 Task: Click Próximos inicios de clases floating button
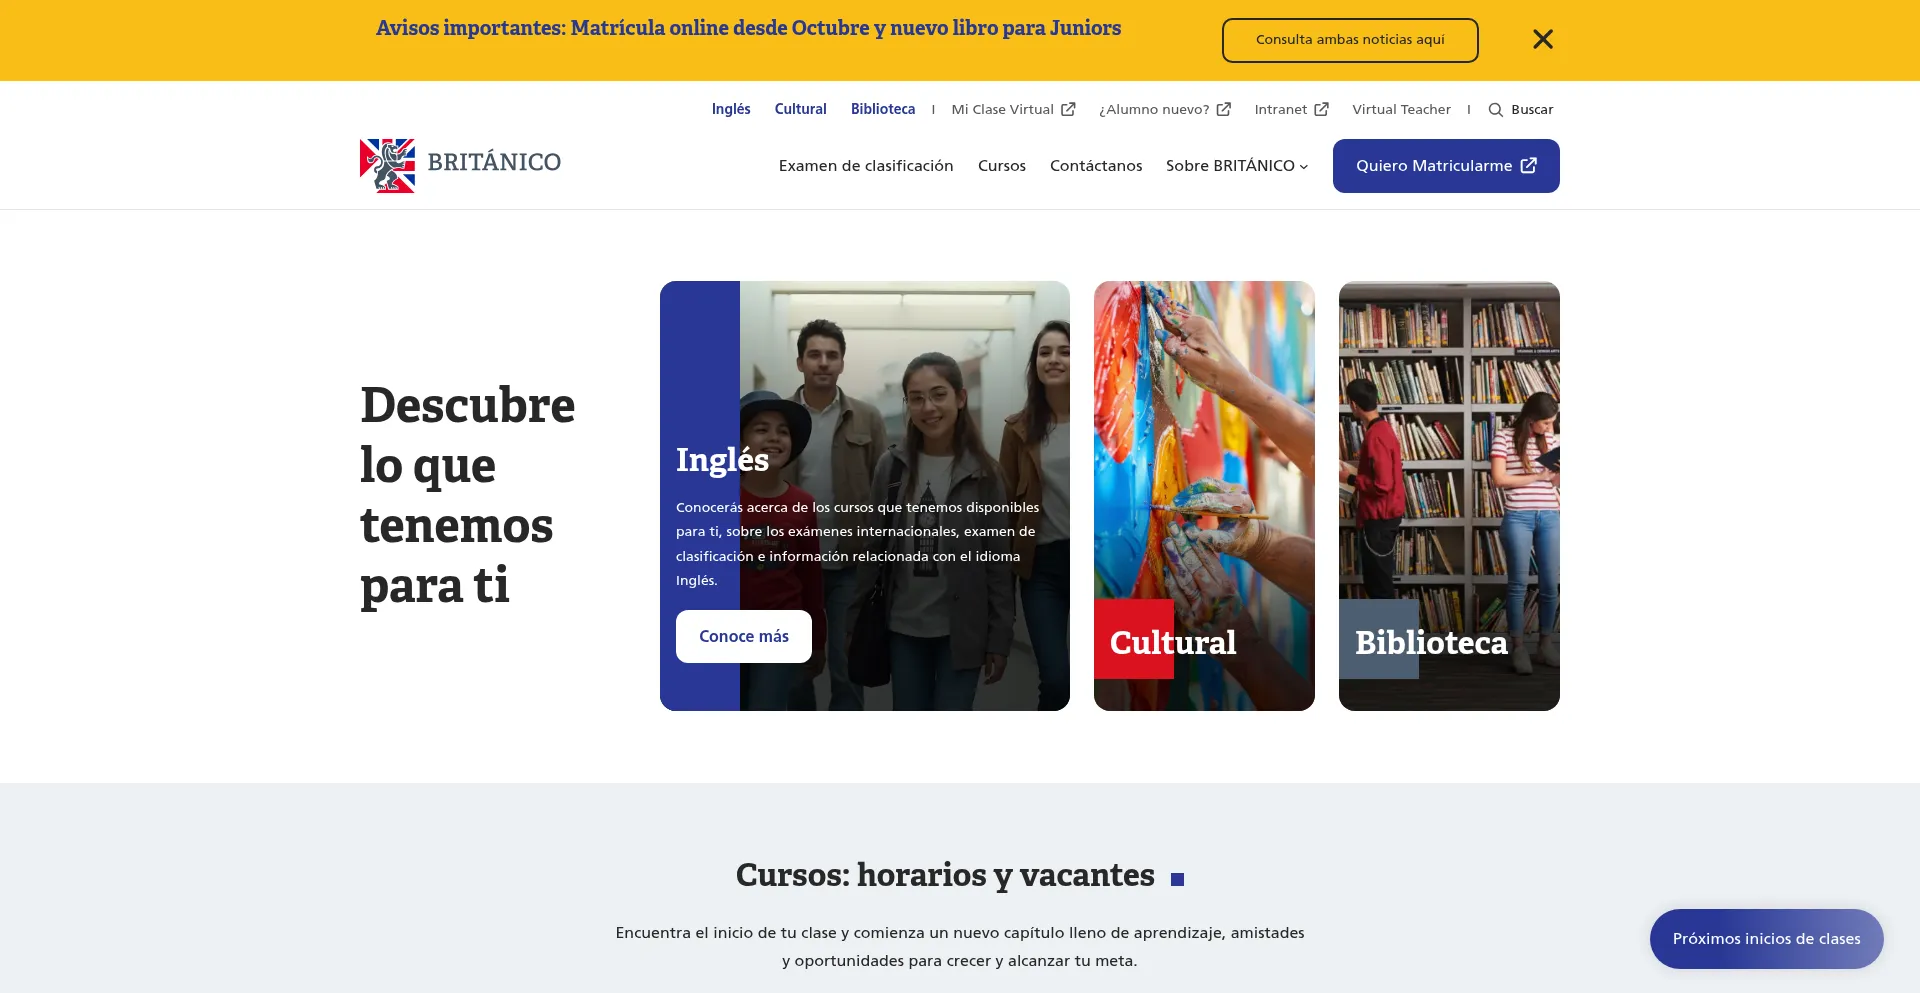1766,939
